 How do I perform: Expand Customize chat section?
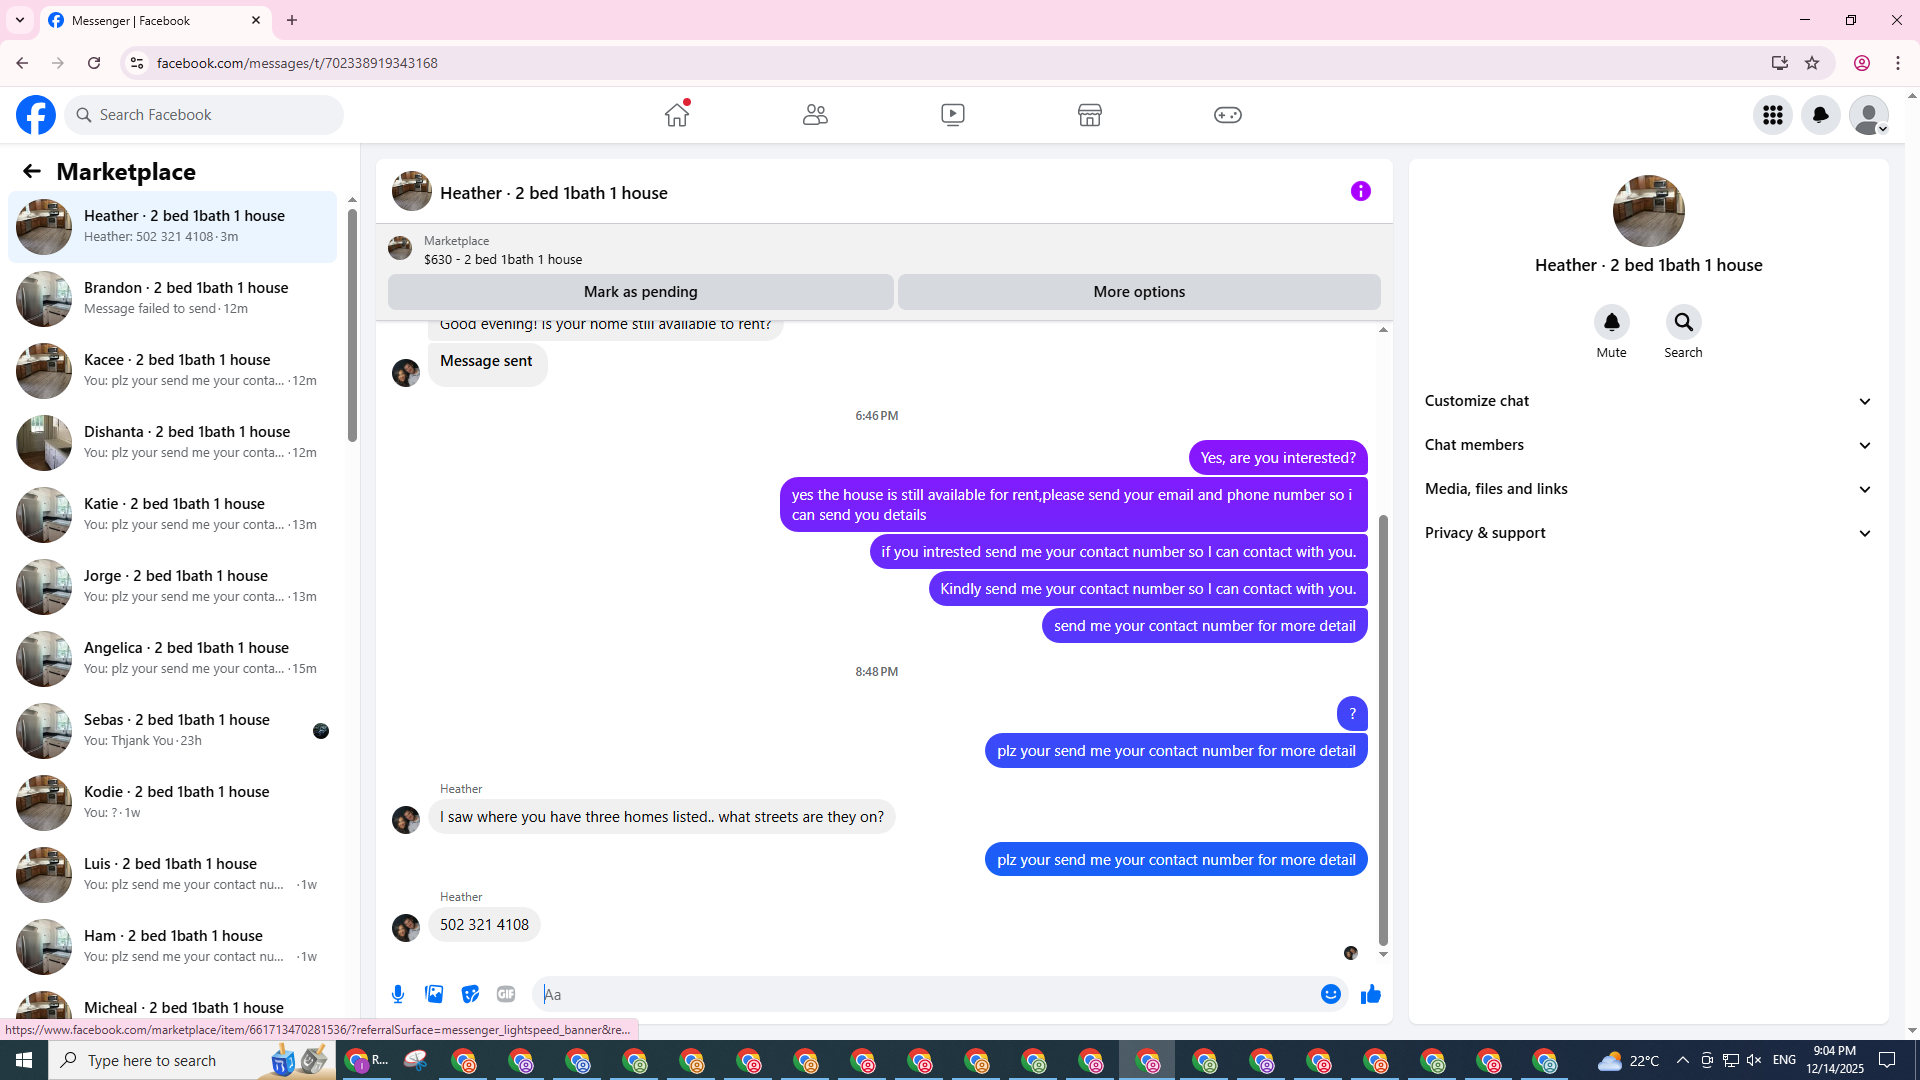[x=1648, y=401]
